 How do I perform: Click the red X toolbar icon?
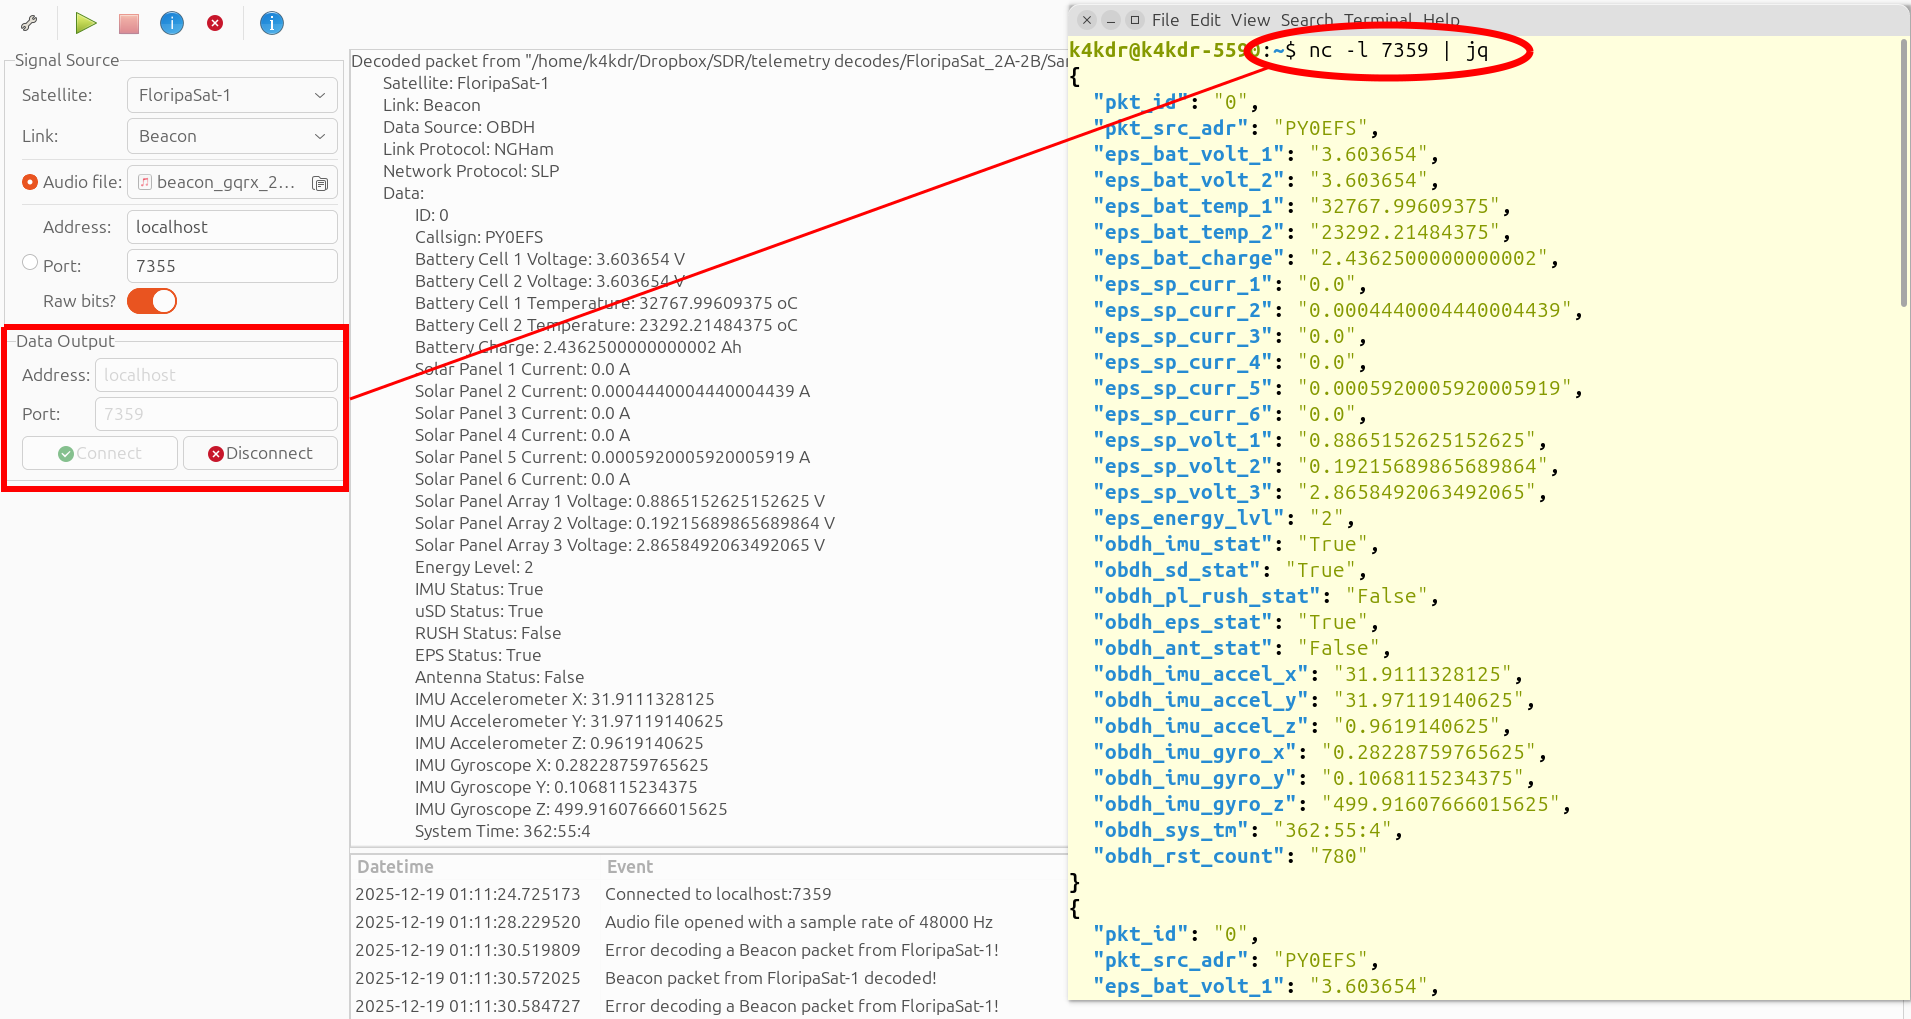pos(215,23)
